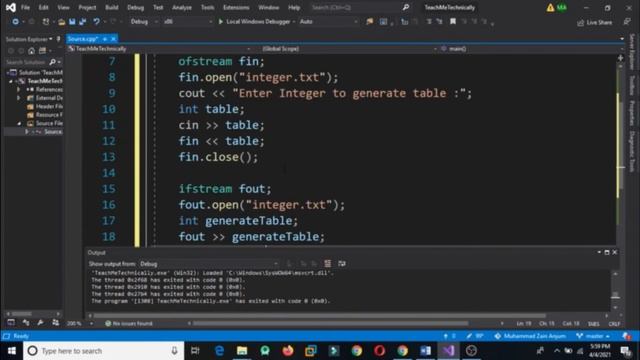Screen dimensions: 640x360
Task: Click the Save file toolbar icon
Action: (72, 22)
